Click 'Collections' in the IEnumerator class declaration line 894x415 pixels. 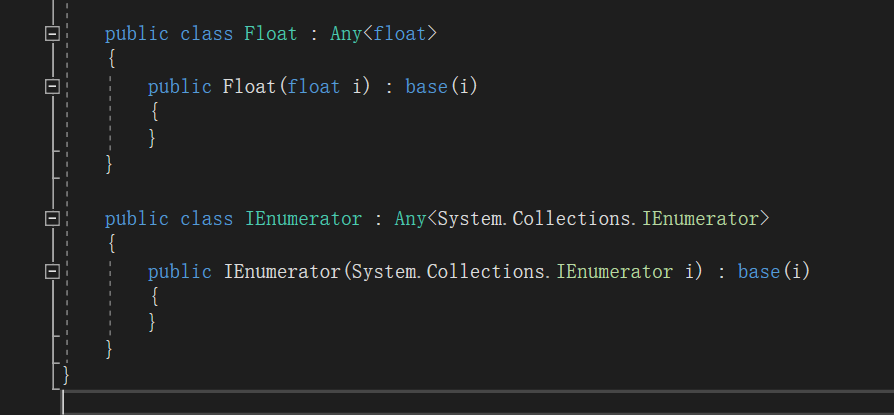click(571, 219)
